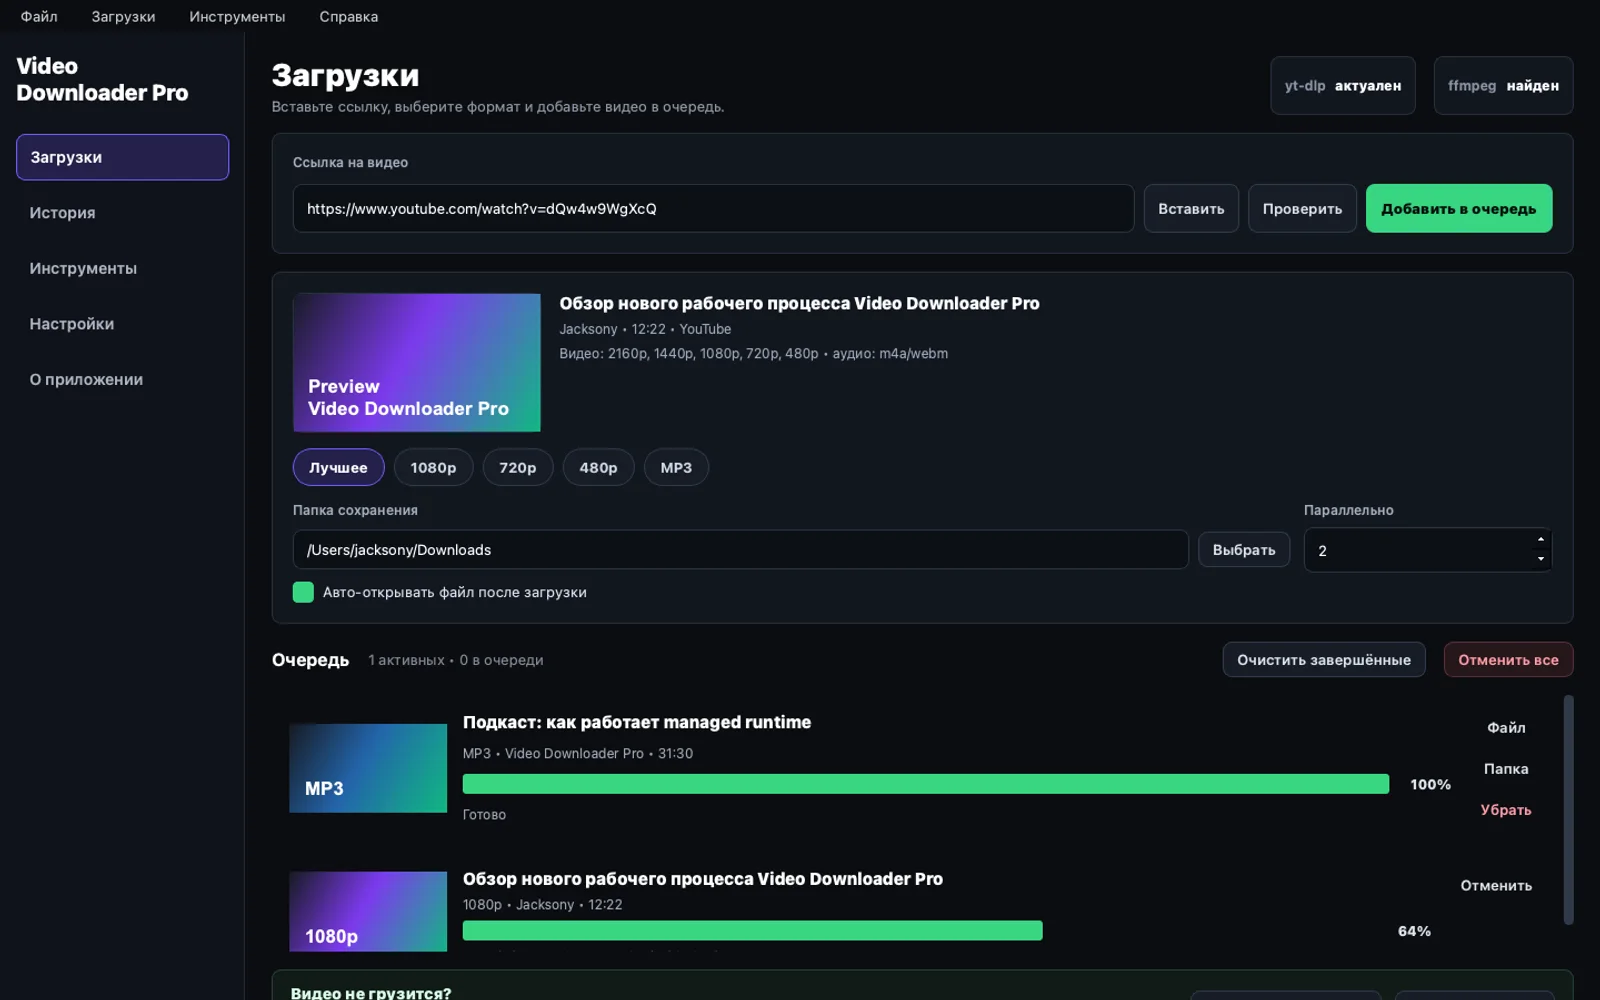This screenshot has height=1000, width=1600.
Task: Click the Готово status text
Action: tap(484, 814)
